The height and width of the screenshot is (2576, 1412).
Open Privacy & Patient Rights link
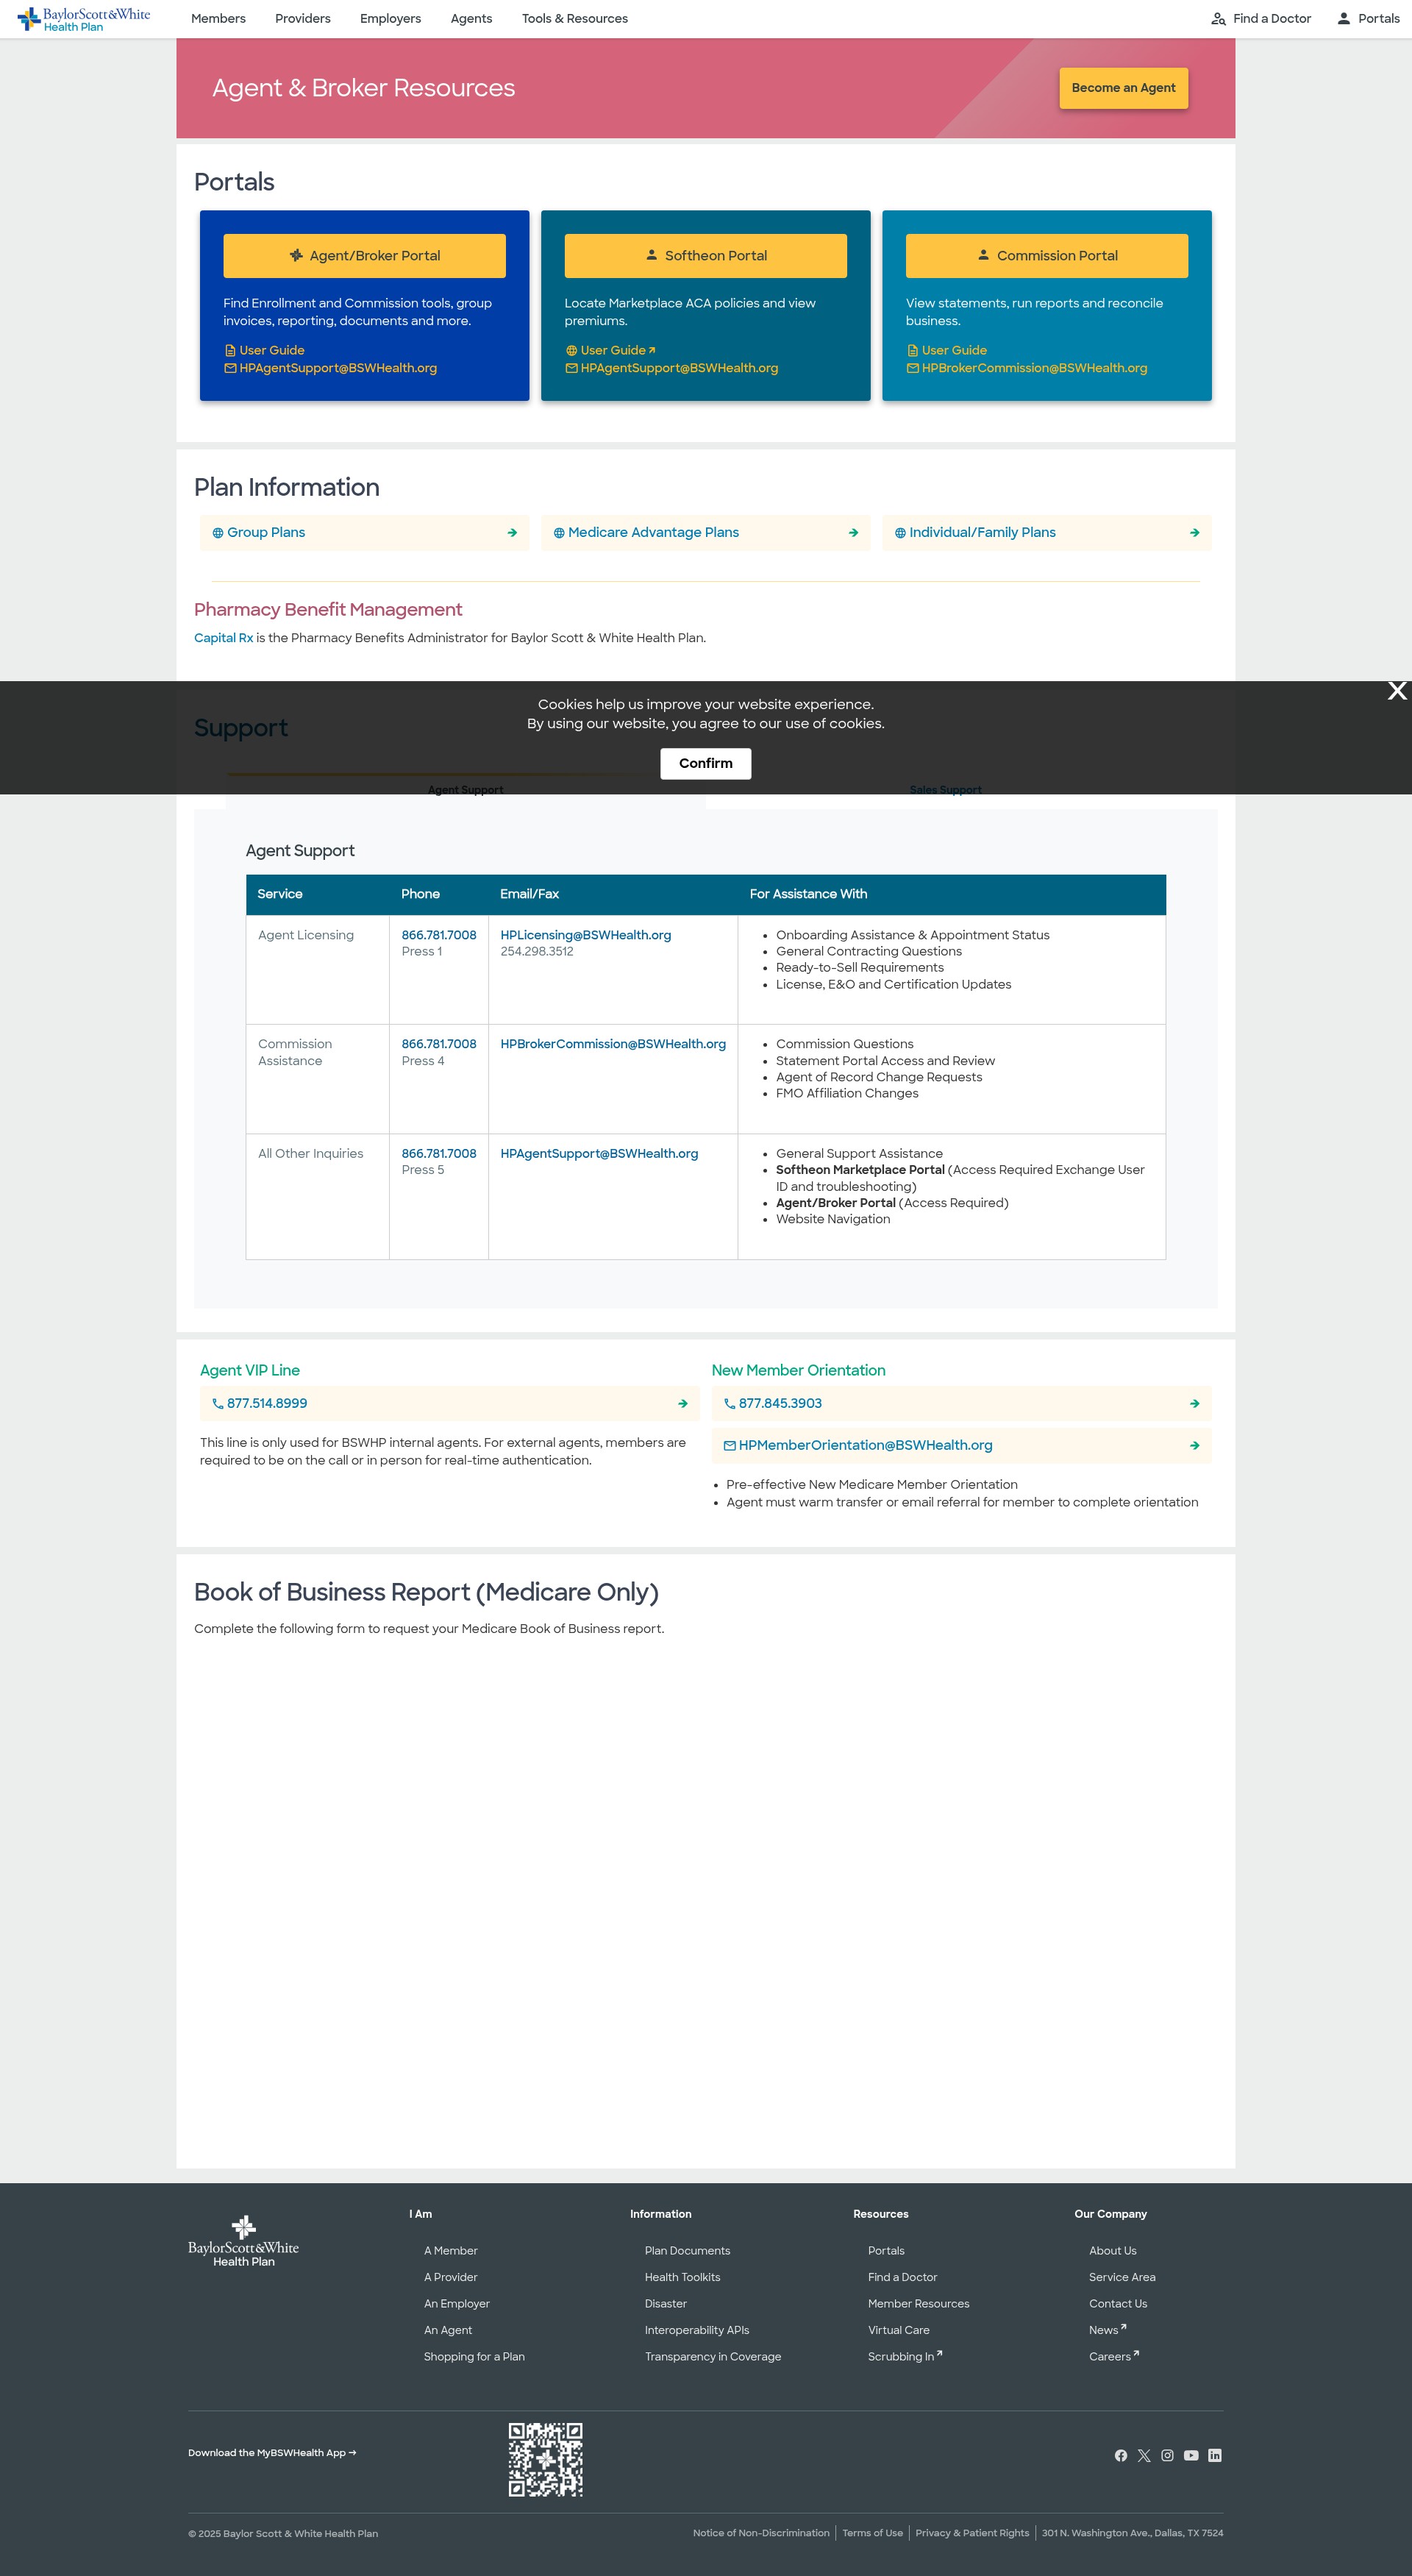tap(971, 2533)
